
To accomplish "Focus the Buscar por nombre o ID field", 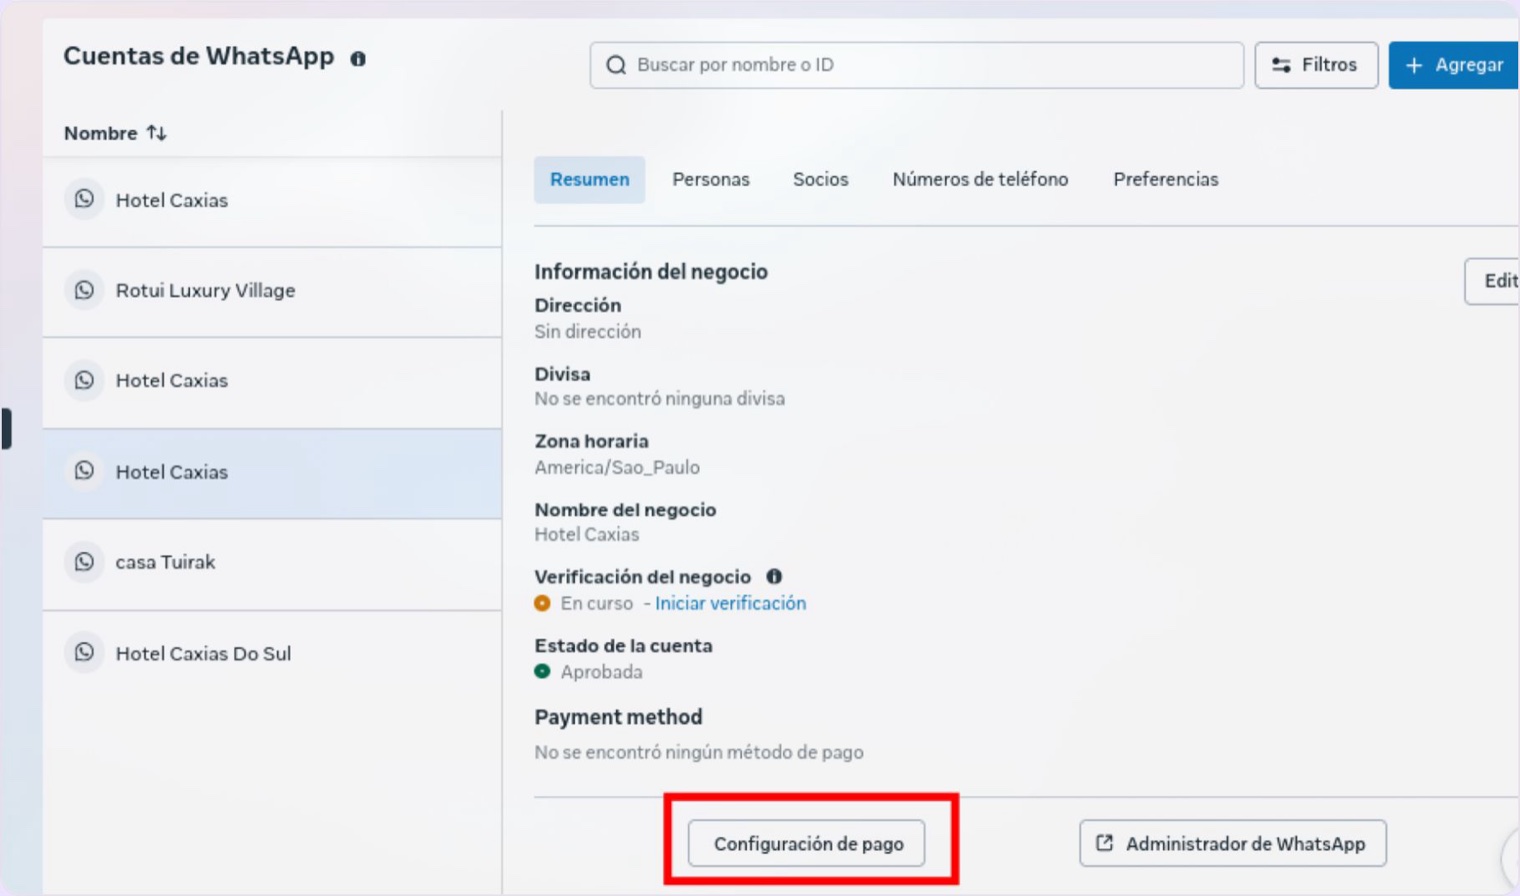I will (917, 65).
